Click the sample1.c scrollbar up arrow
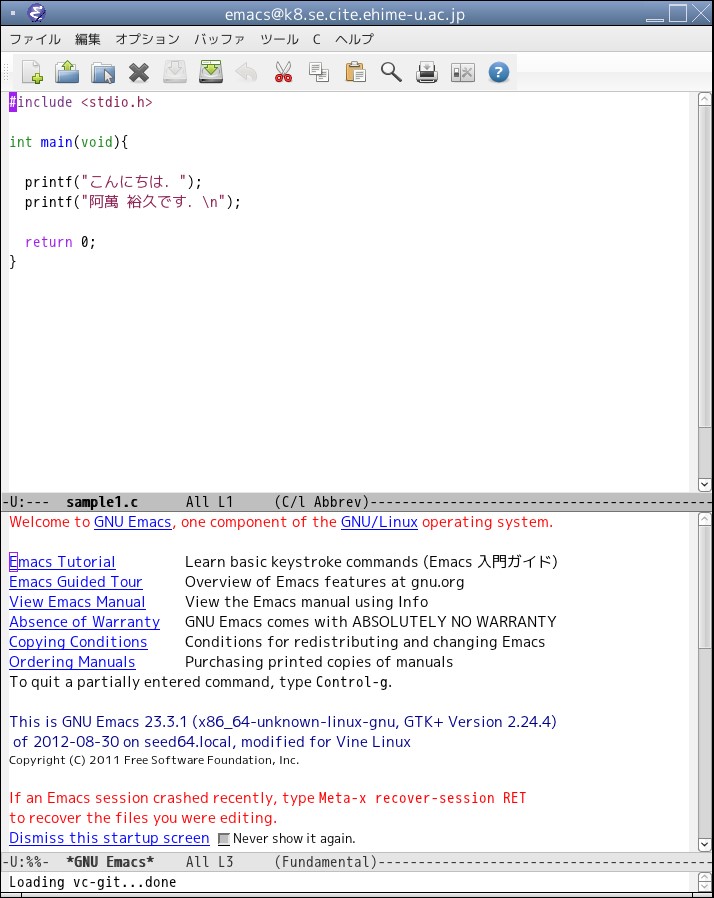The width and height of the screenshot is (714, 898). pyautogui.click(x=705, y=99)
